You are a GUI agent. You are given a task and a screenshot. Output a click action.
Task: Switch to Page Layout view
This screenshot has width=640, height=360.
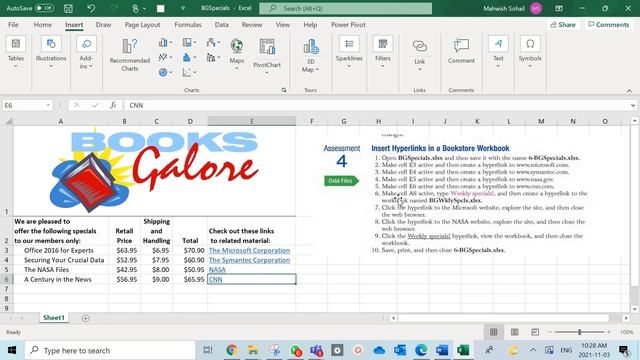tap(515, 332)
